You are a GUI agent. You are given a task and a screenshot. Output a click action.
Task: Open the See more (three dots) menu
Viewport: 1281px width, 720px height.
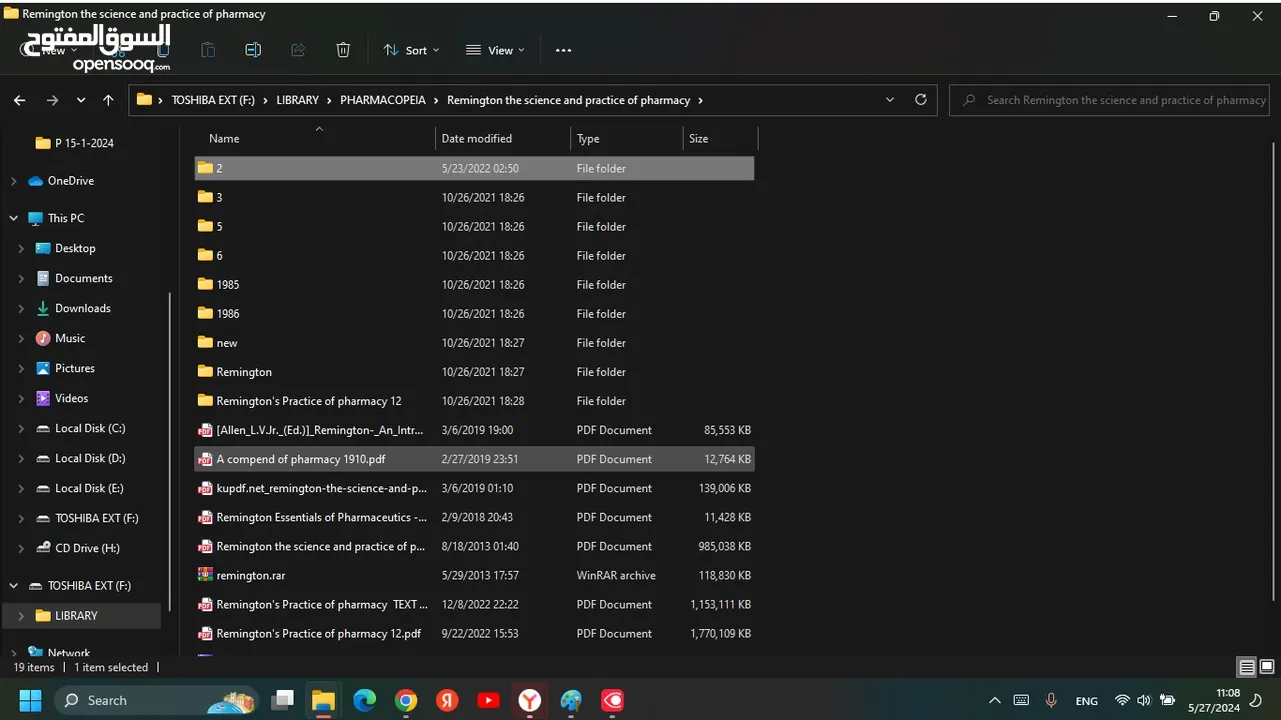click(563, 50)
